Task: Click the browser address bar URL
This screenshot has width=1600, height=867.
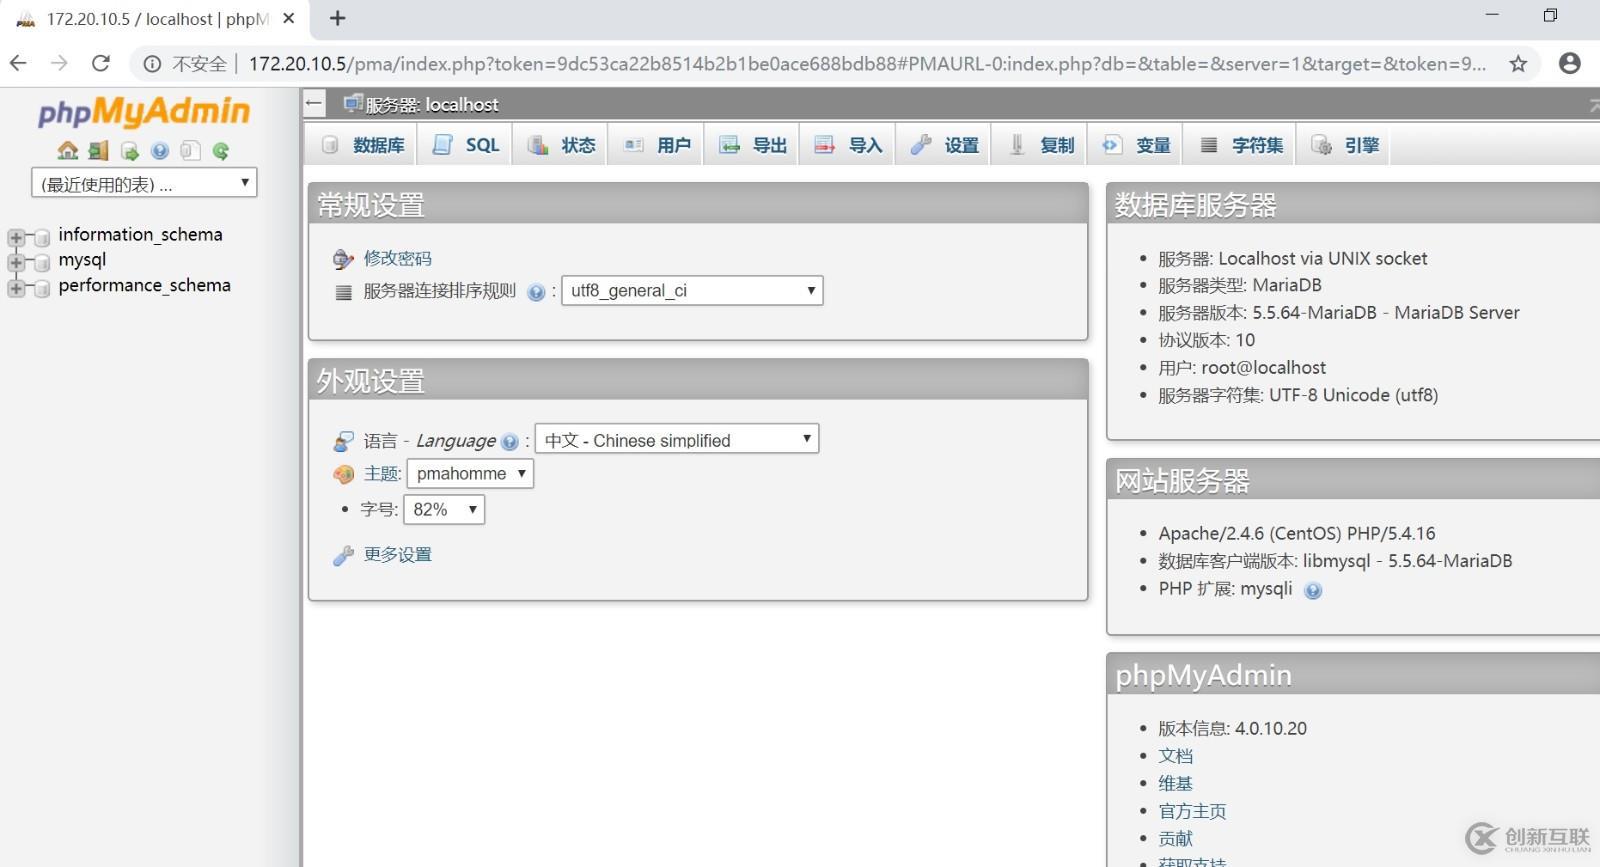Action: coord(867,64)
